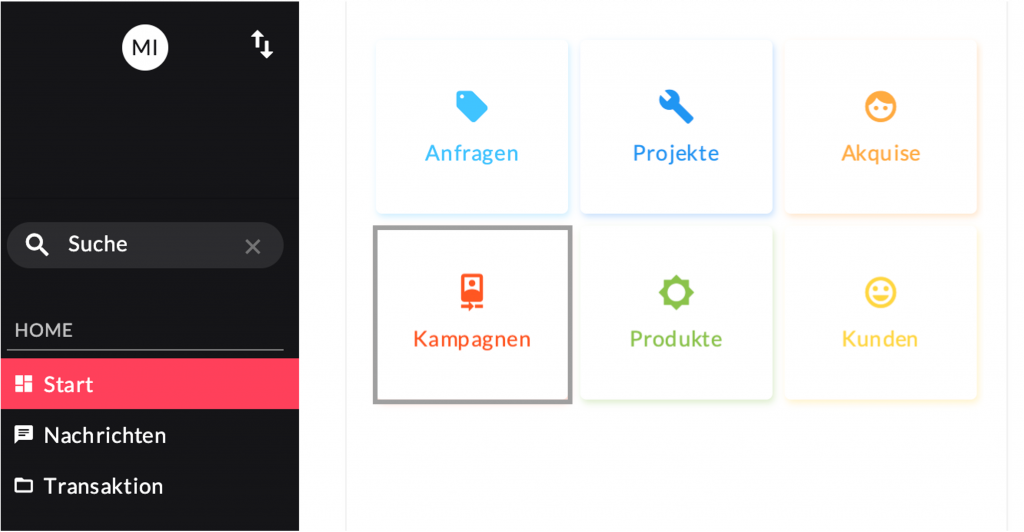Select Start in the sidebar menu
Screen dimensions: 1024x532
[150, 384]
